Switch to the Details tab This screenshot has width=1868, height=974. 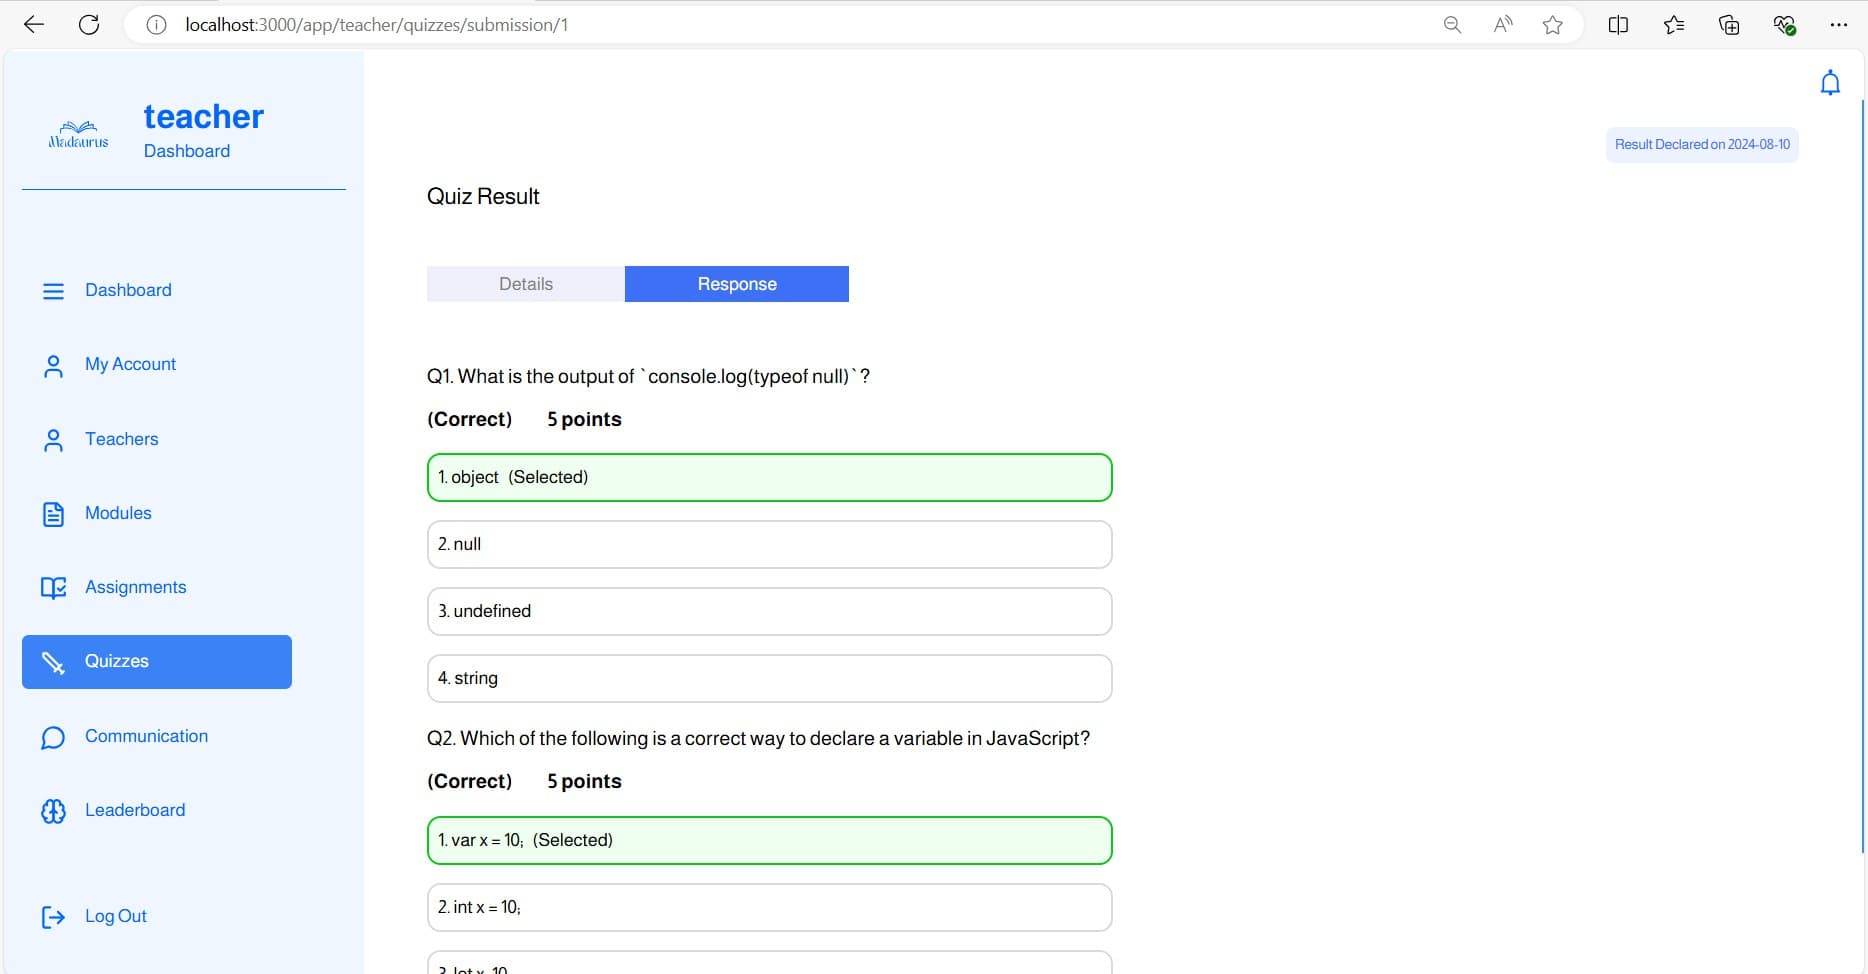click(526, 284)
